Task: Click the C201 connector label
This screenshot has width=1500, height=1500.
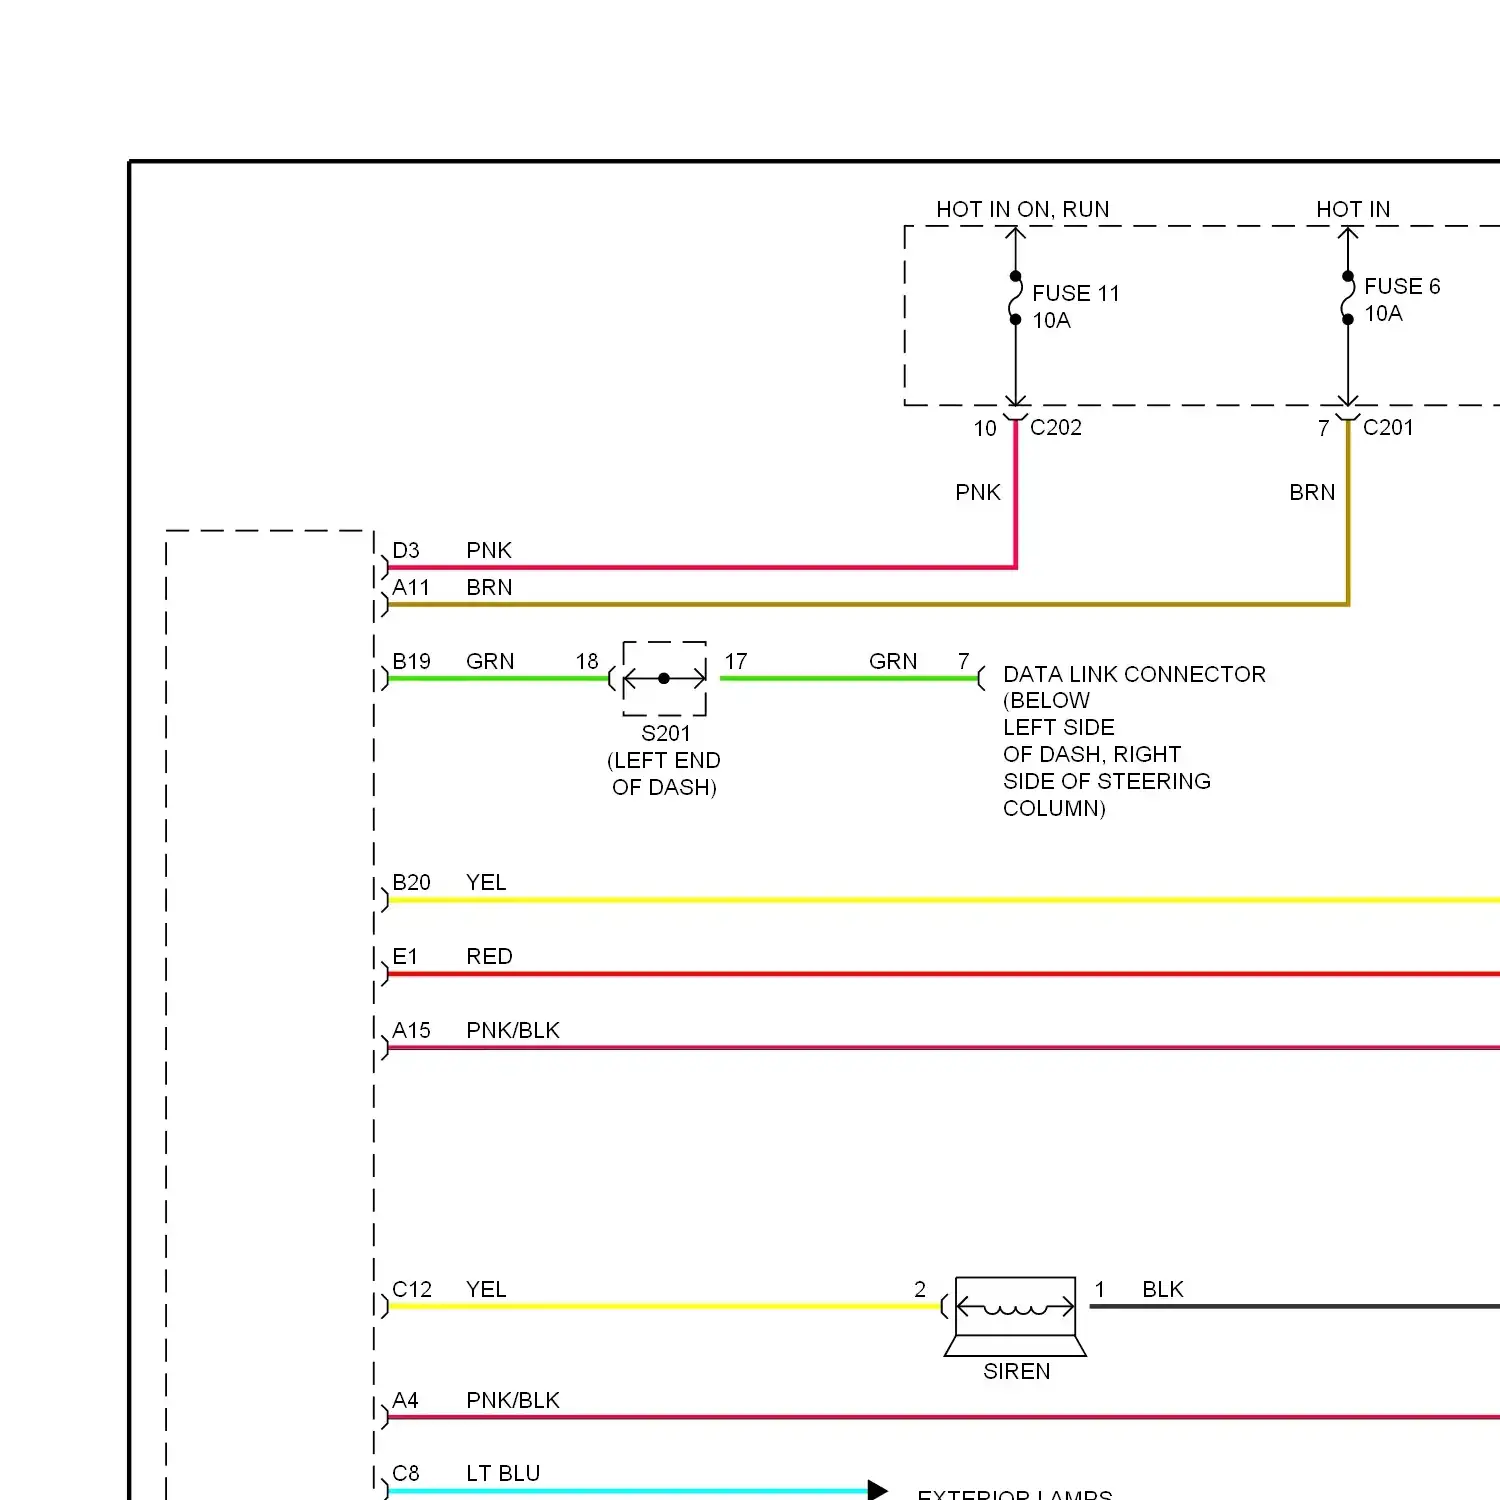Action: (x=1388, y=428)
